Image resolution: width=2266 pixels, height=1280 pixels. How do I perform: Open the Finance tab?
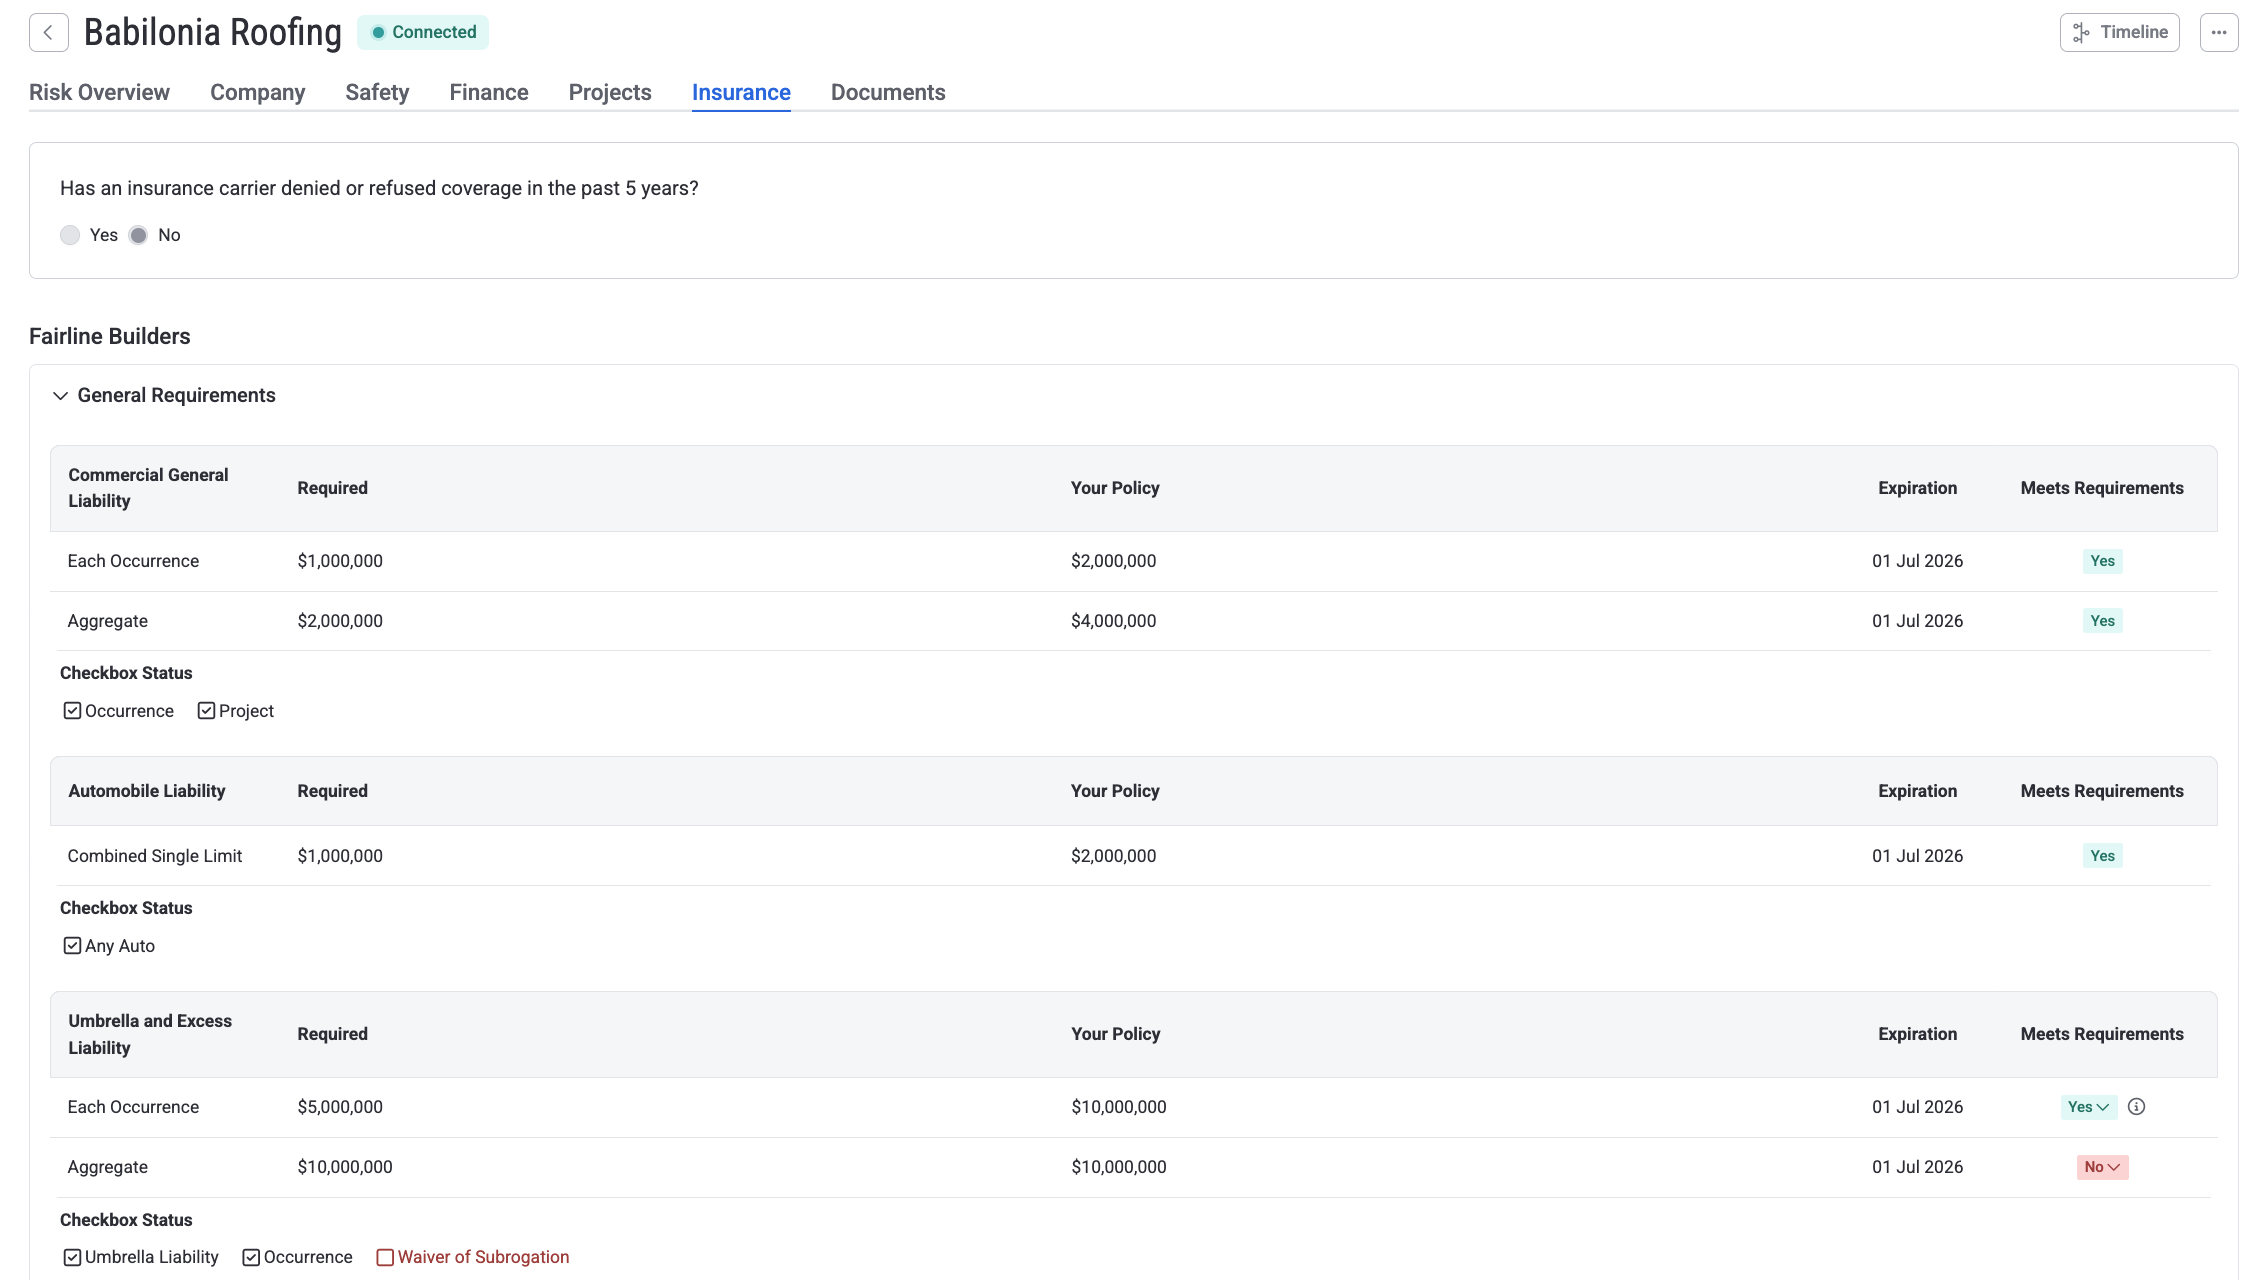point(488,92)
